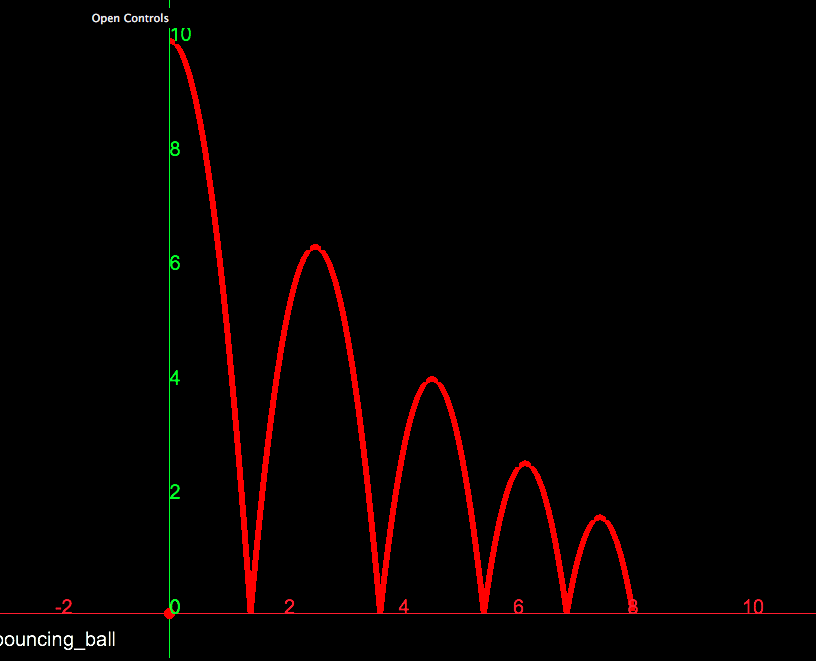
Task: Click the peak of the tallest bounce arc
Action: 315,247
